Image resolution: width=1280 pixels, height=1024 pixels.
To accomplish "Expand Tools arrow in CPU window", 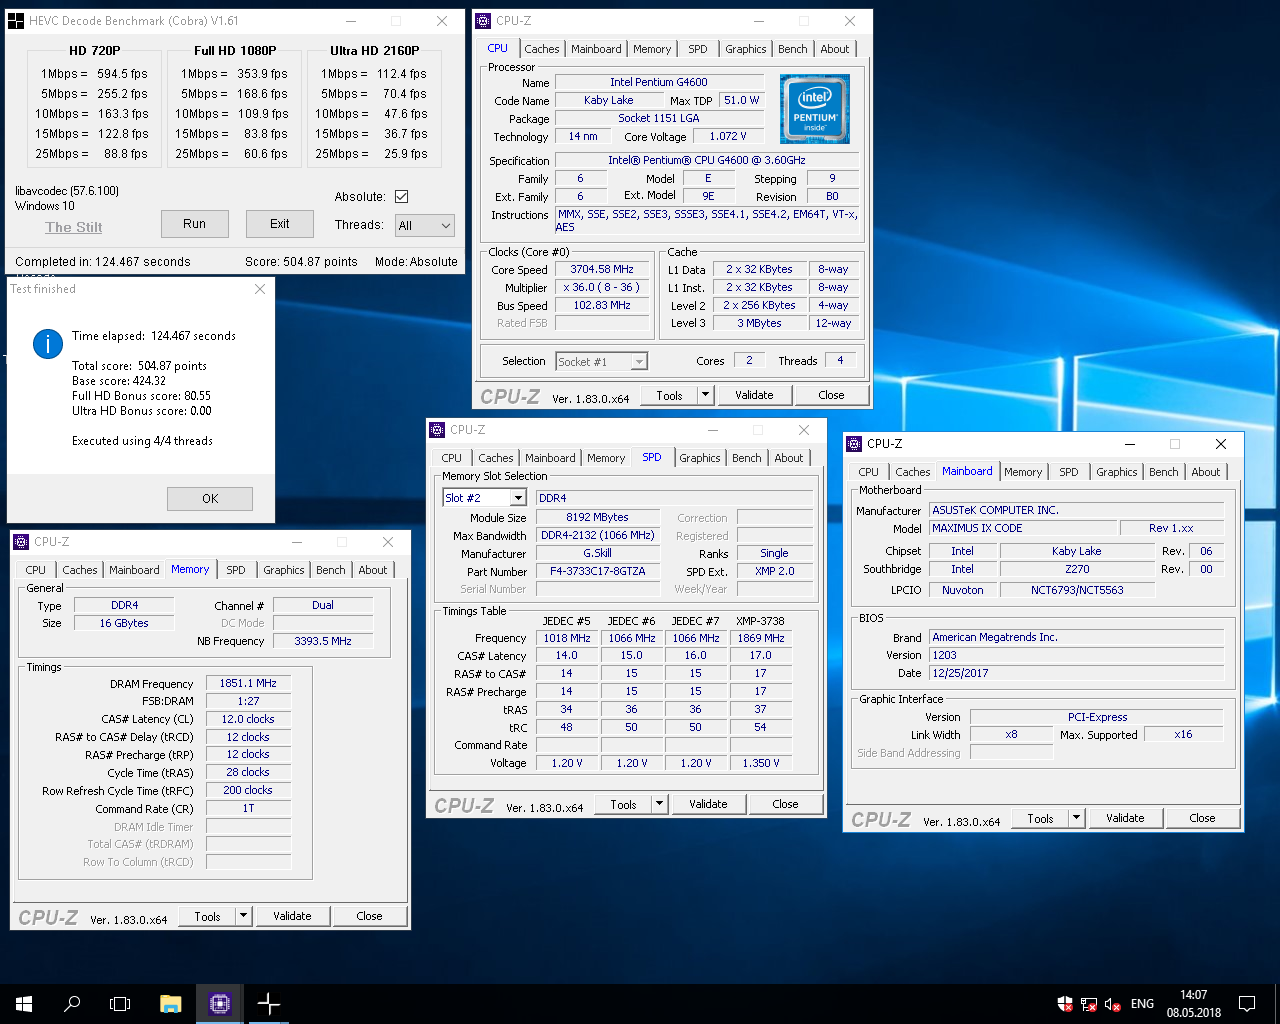I will [x=705, y=395].
